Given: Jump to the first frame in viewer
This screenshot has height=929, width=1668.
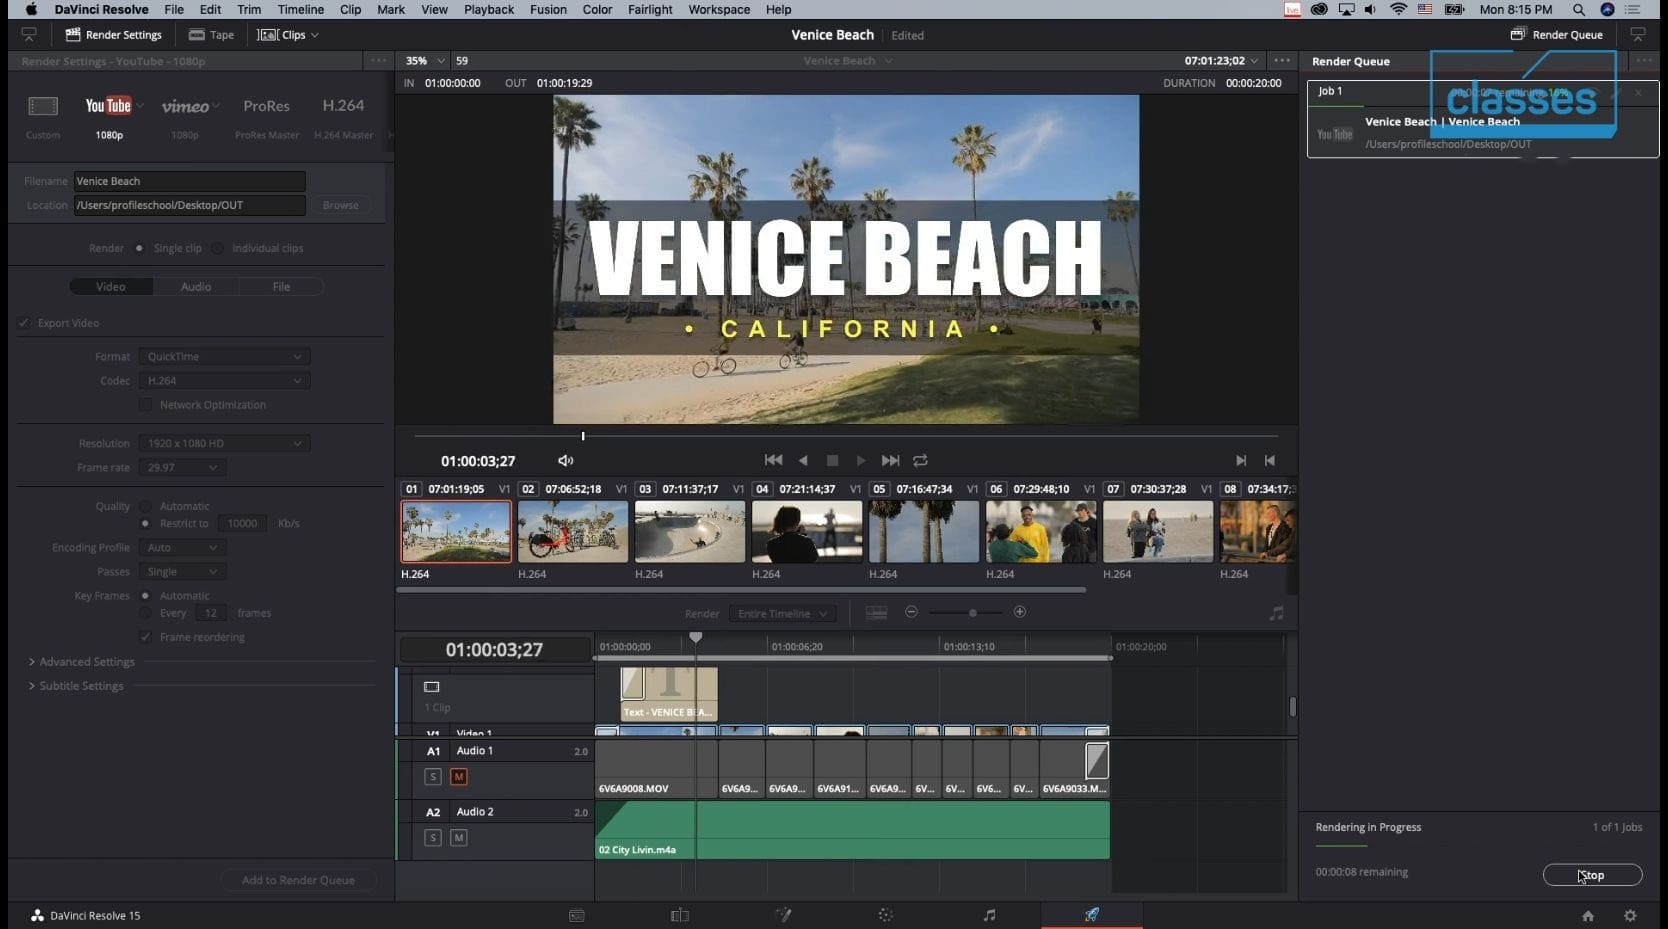Looking at the screenshot, I should coord(773,460).
